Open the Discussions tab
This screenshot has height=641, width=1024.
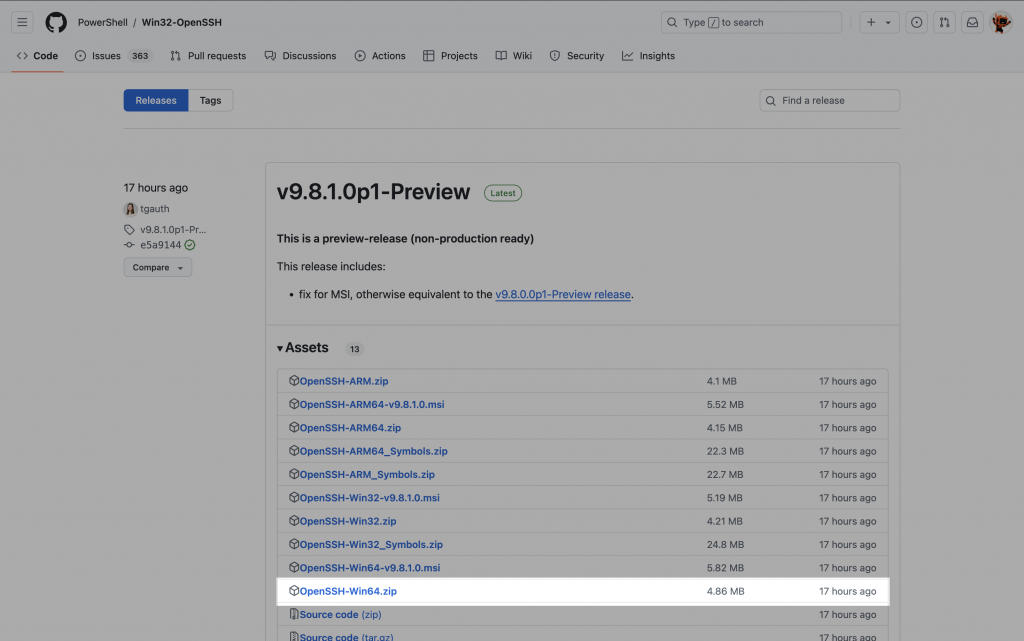[300, 56]
